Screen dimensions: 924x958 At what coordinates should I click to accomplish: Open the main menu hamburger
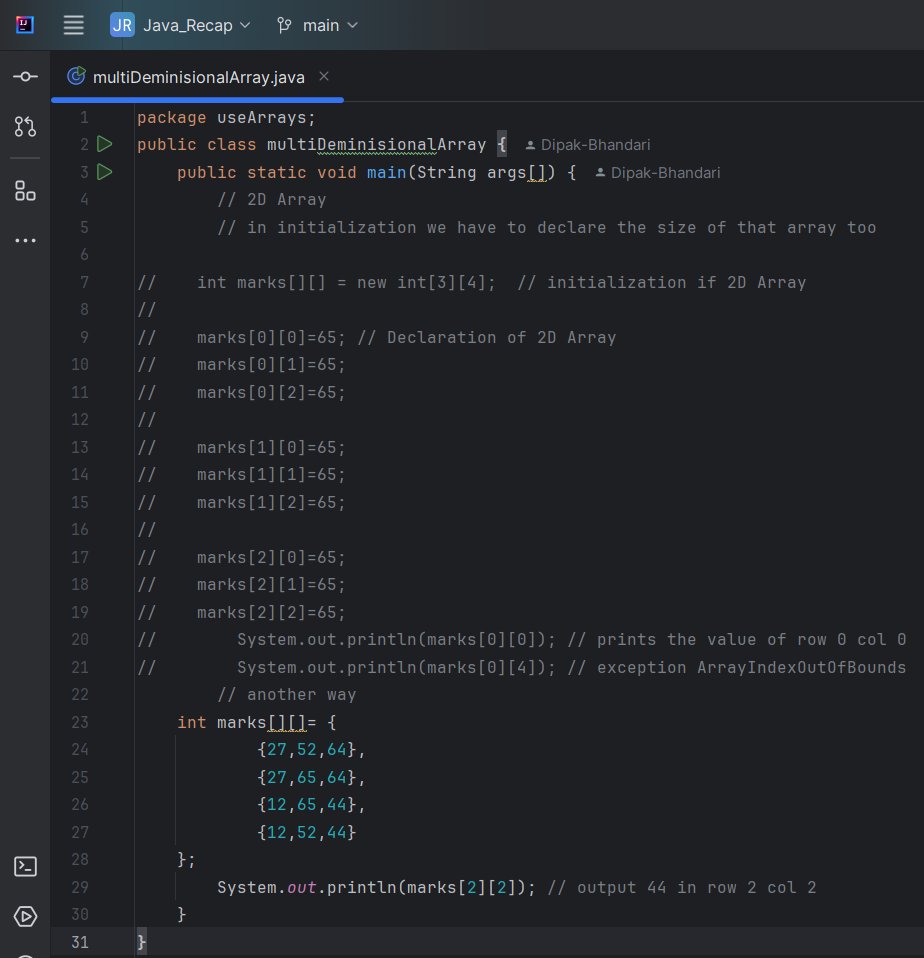click(73, 25)
